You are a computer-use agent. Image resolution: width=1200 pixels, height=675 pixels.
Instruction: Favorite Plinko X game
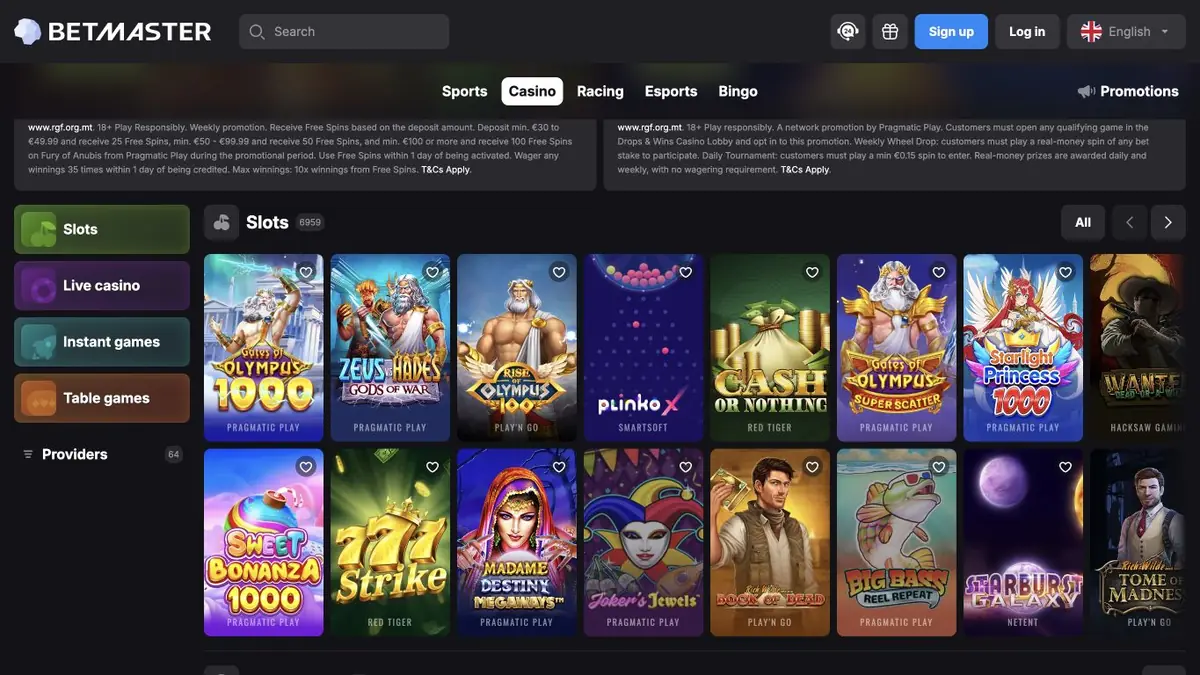pos(686,272)
